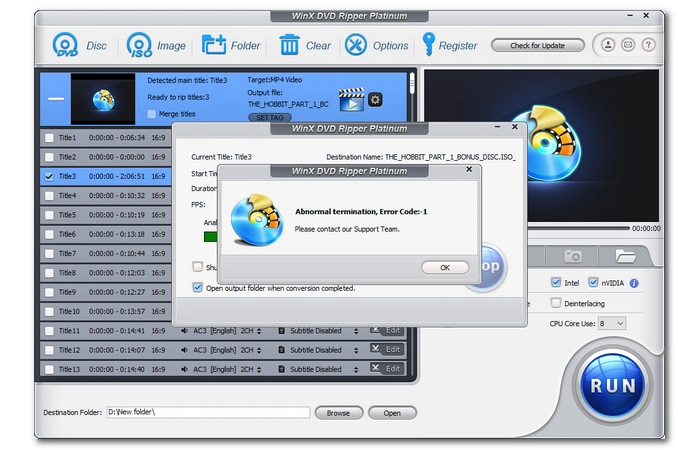The image size is (700, 450).
Task: Click the SET TAG button
Action: pos(270,117)
